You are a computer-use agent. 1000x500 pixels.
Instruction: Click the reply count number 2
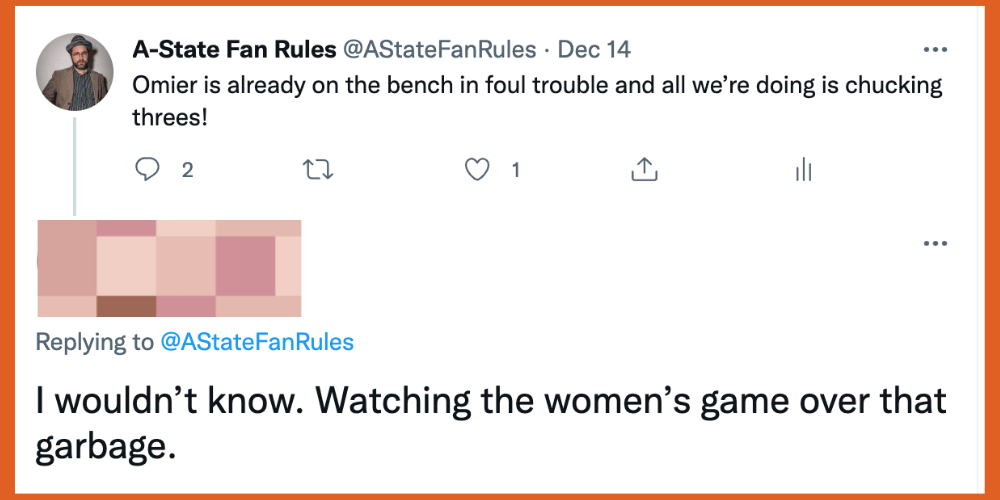pos(187,171)
